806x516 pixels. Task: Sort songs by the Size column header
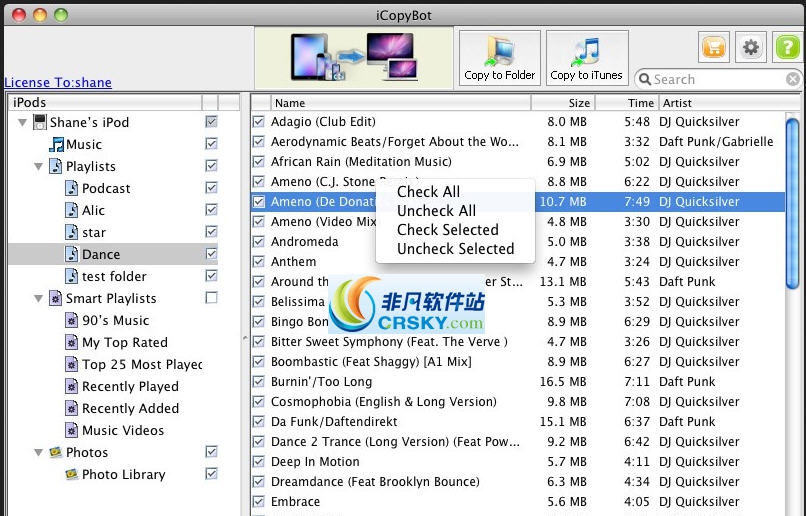[x=563, y=103]
